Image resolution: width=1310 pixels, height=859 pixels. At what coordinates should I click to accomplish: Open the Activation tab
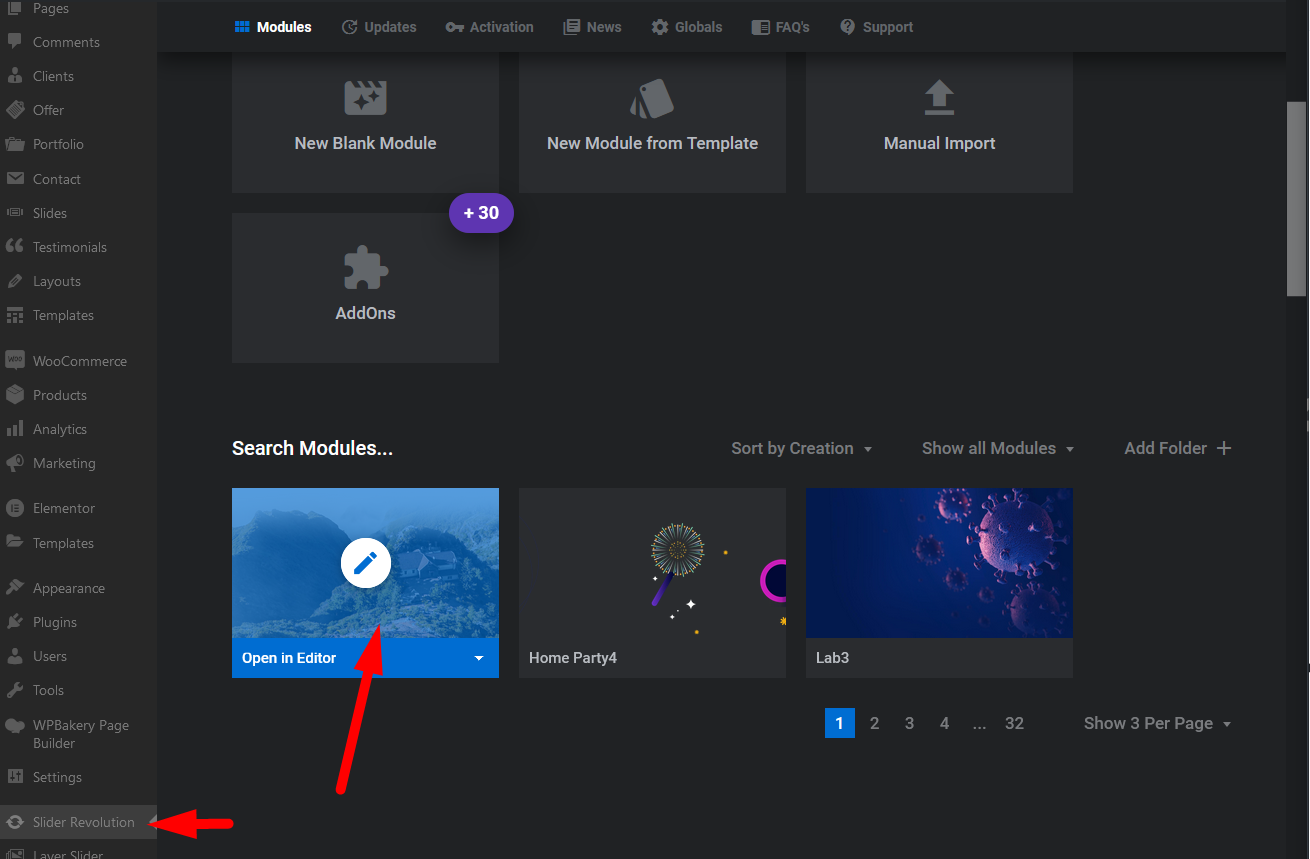(x=490, y=27)
